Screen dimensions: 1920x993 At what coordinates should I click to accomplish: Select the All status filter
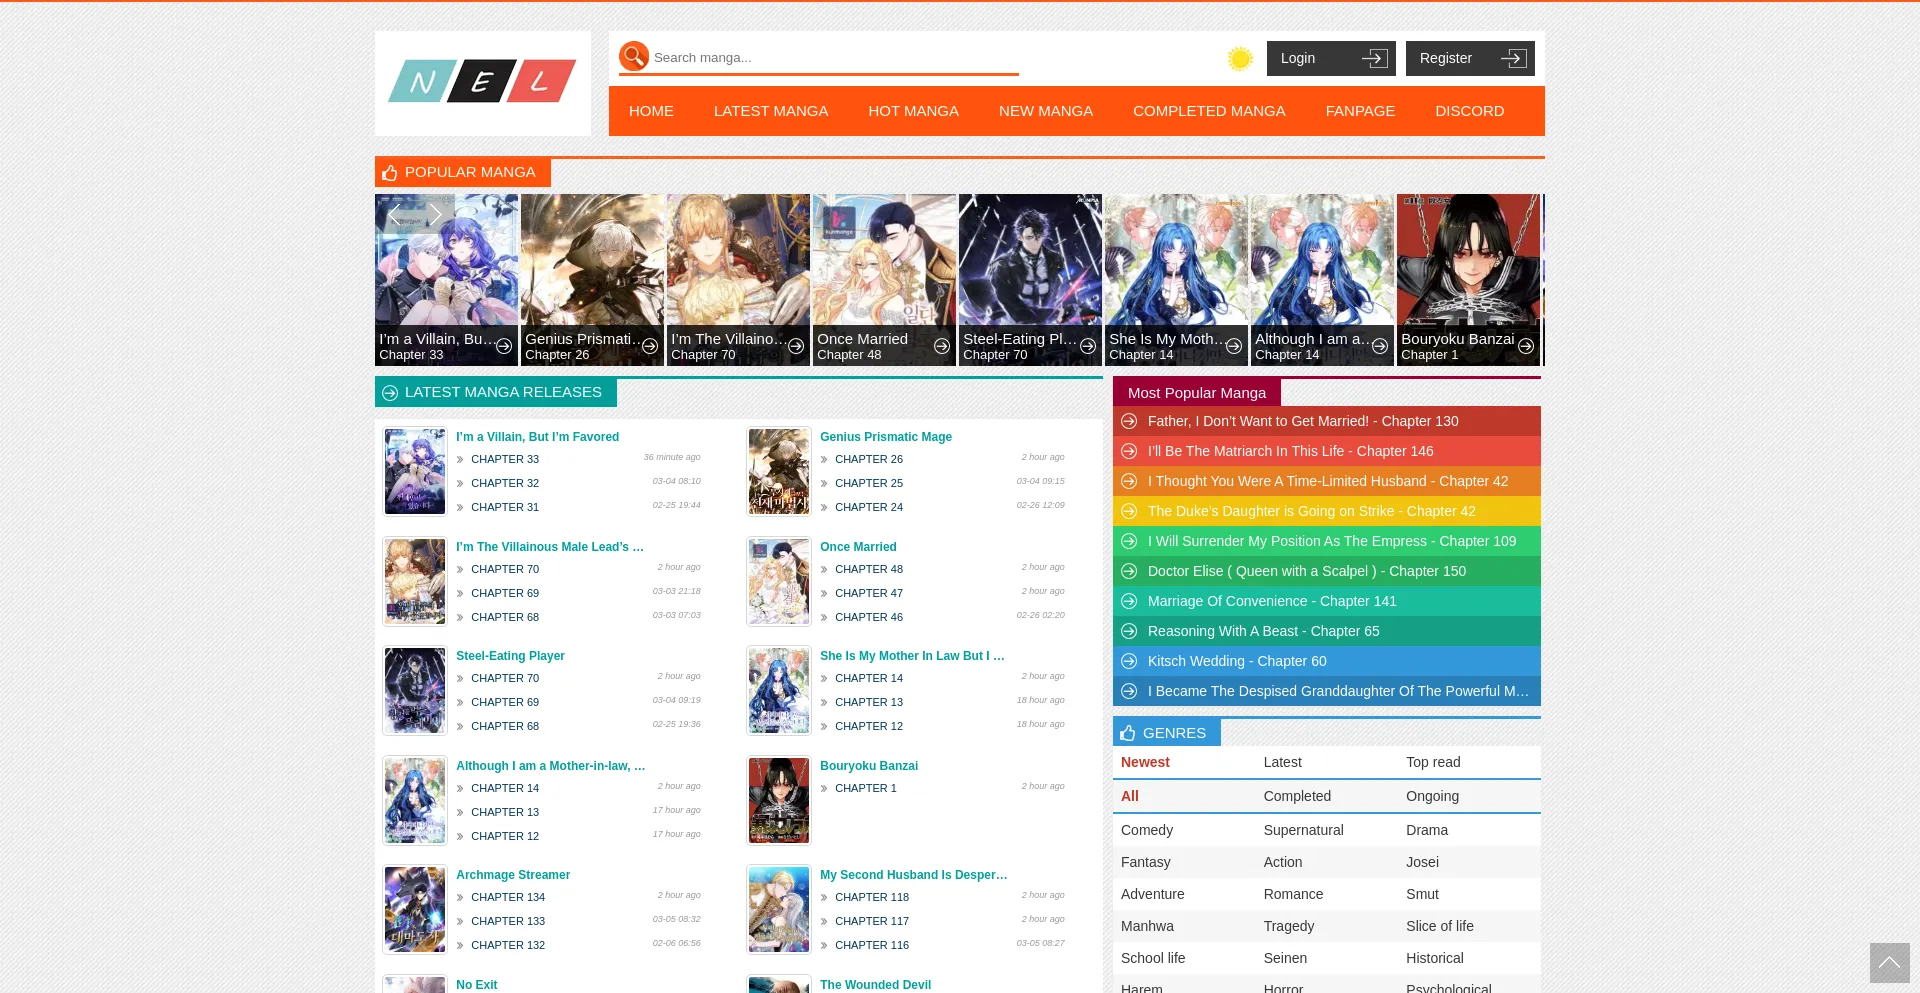(1130, 796)
